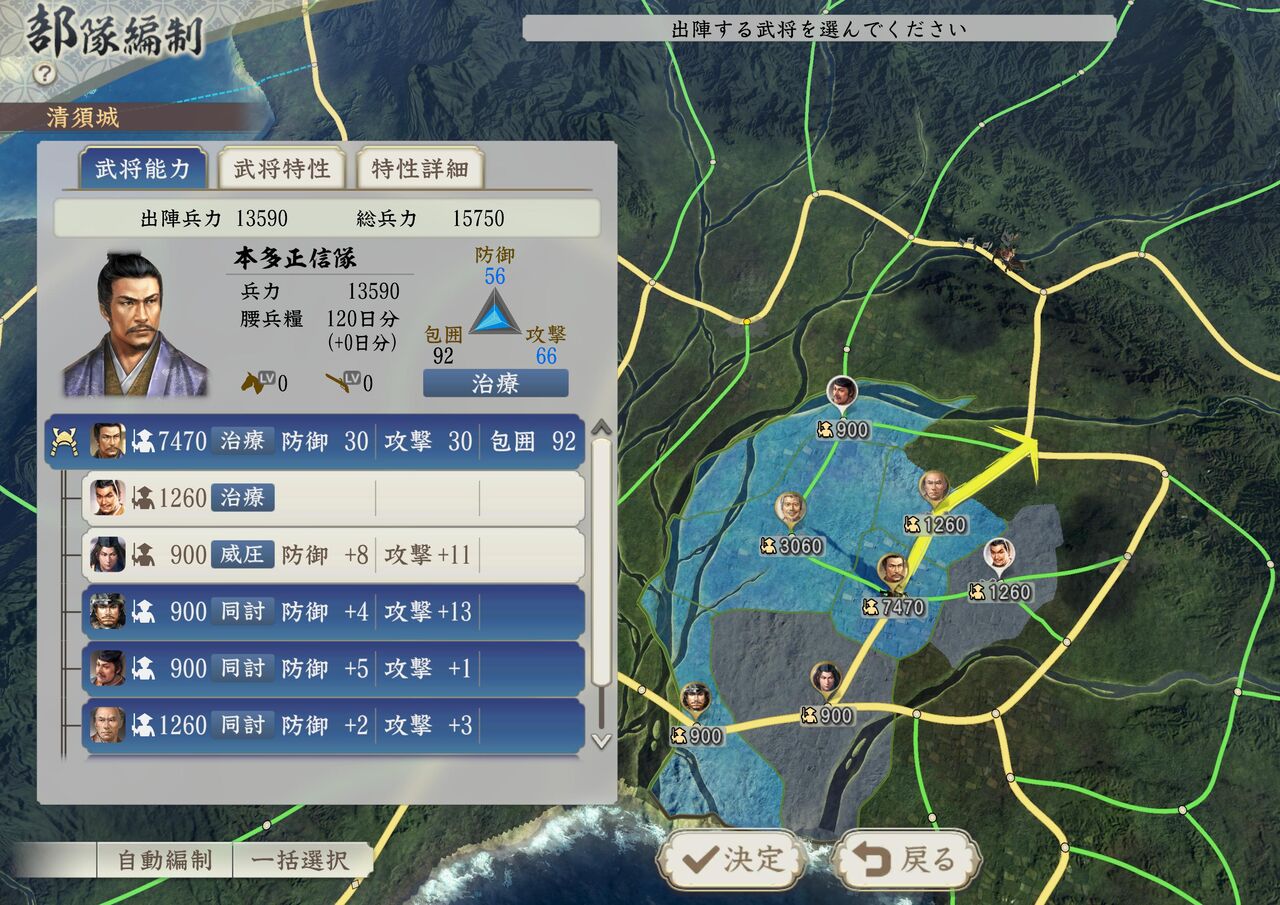Toggle the 7470-troop leader row

(x=316, y=442)
